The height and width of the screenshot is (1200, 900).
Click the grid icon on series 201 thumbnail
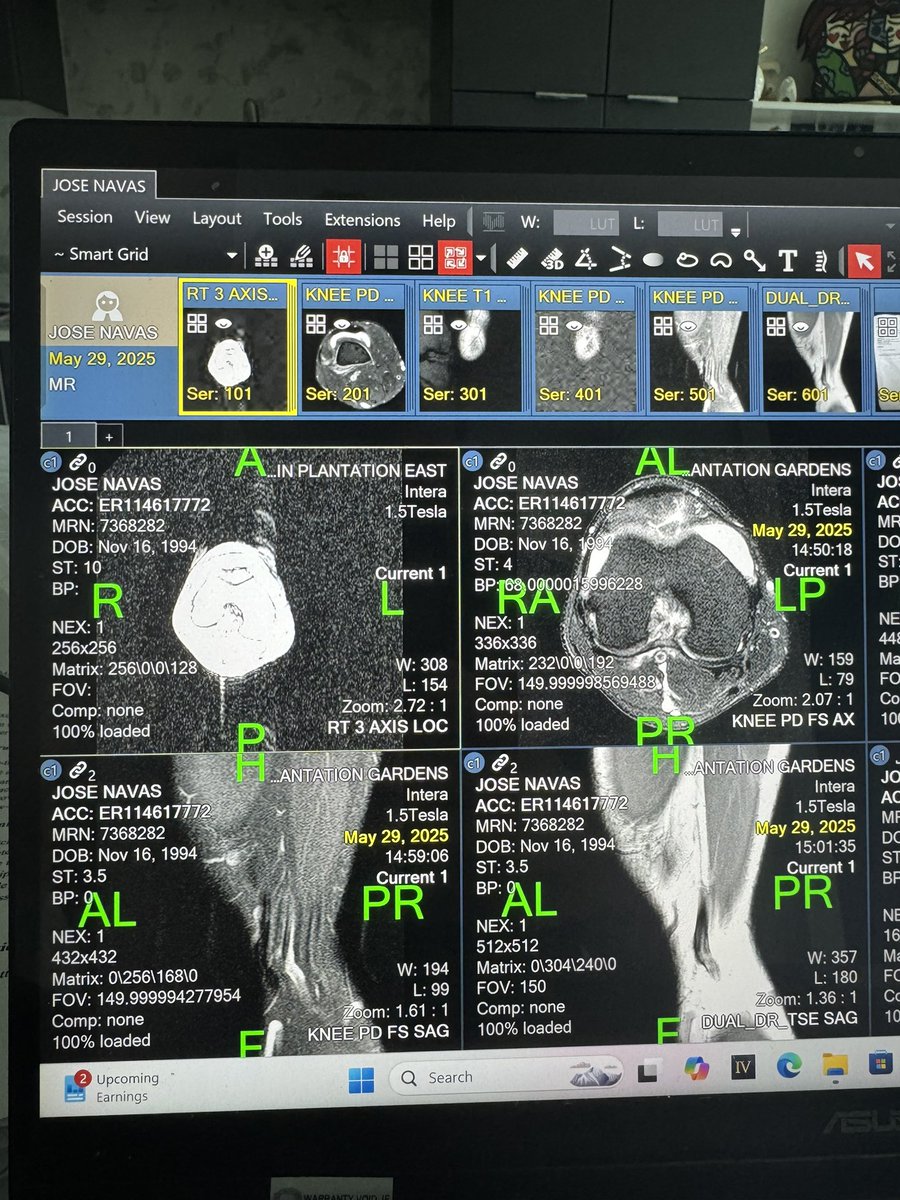pos(315,323)
